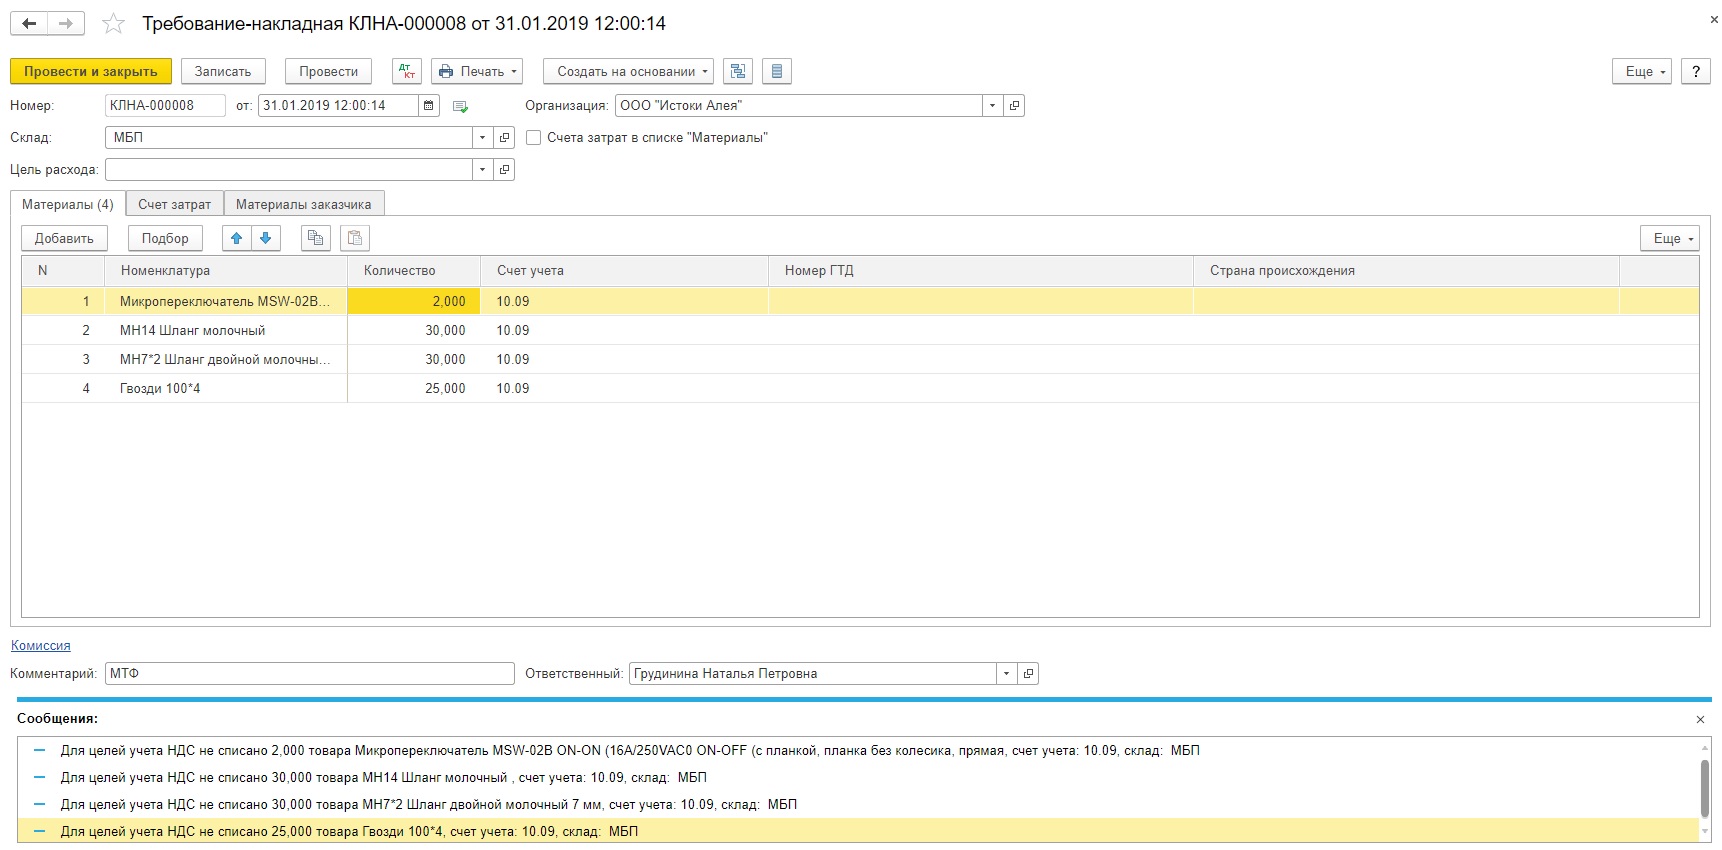Switch to the Счет затрат tab

coord(175,204)
